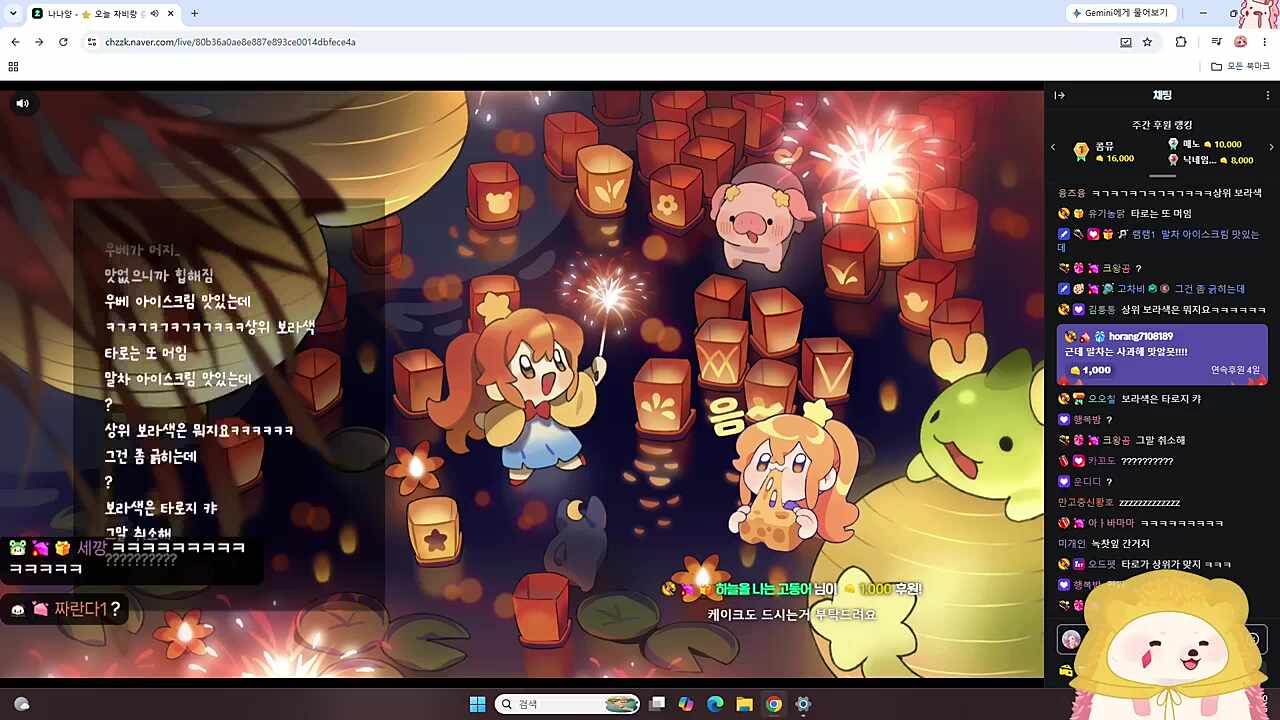Click the 유기농닭 chat username

tap(1106, 214)
